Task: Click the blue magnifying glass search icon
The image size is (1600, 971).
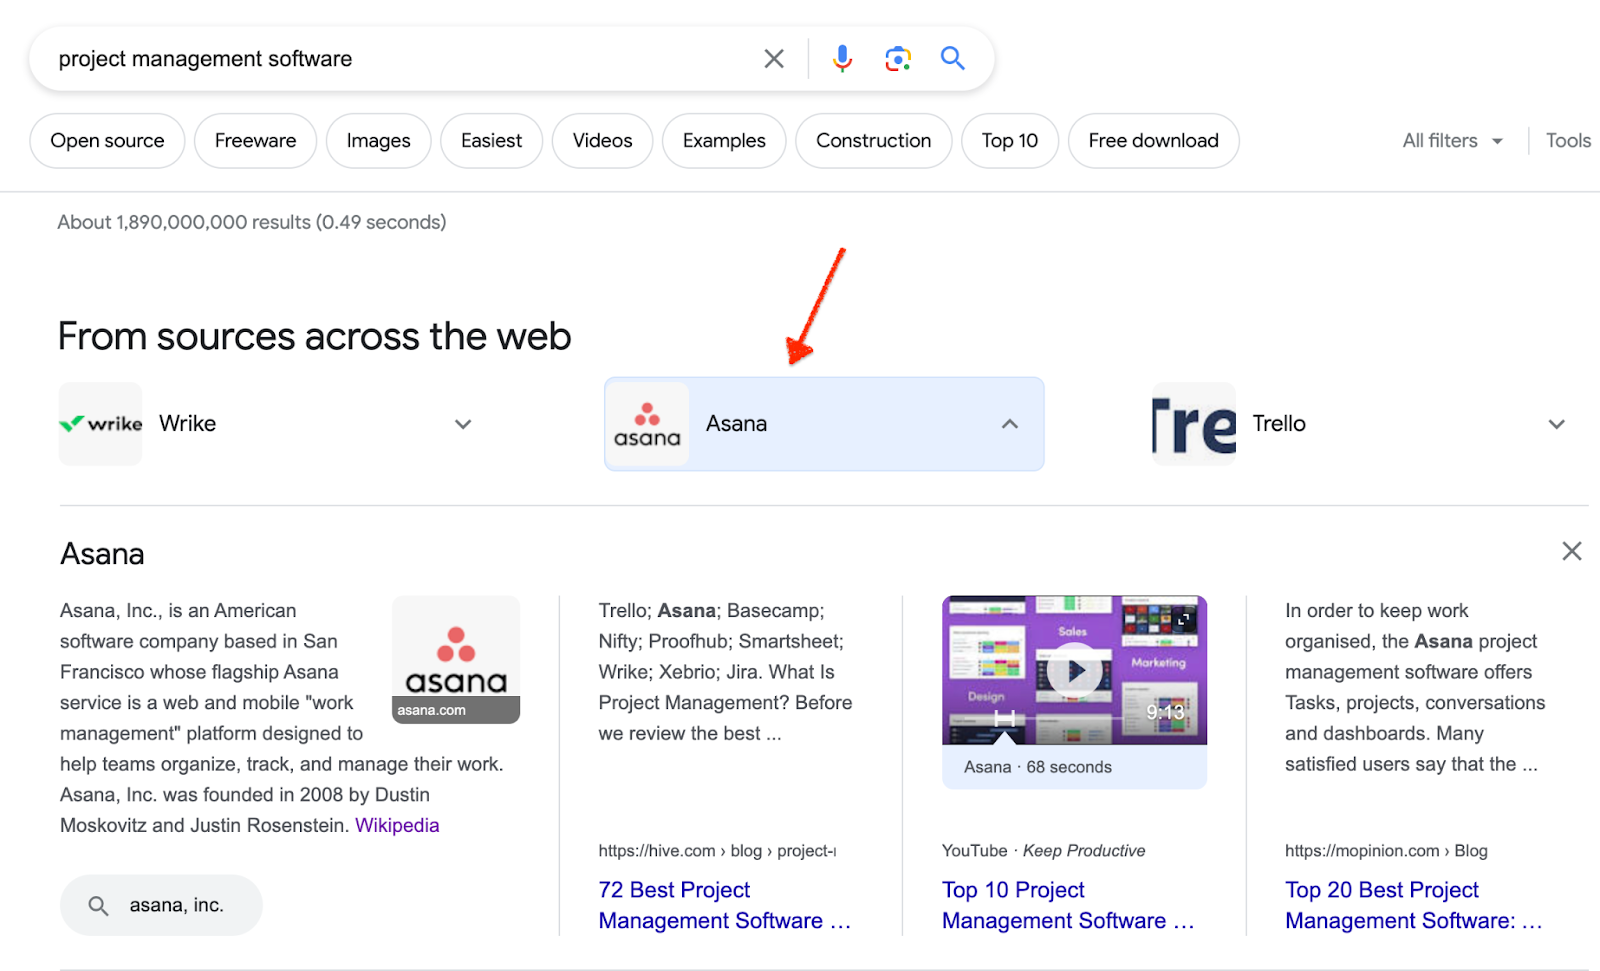Action: pos(952,59)
